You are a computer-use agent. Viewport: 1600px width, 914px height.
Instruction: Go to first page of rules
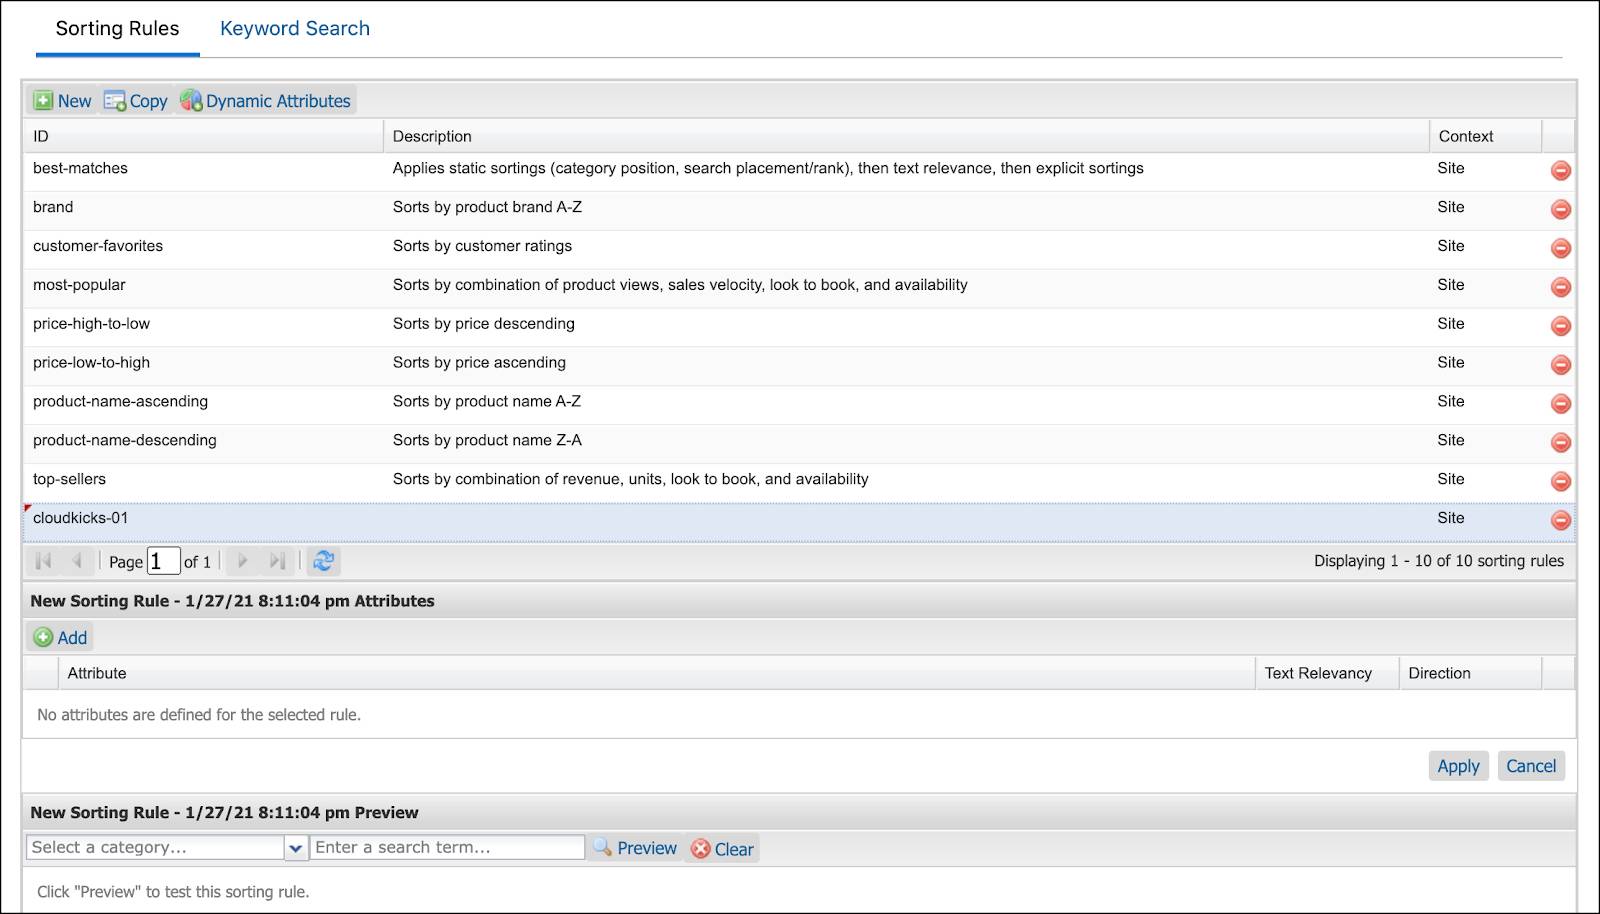tap(43, 561)
